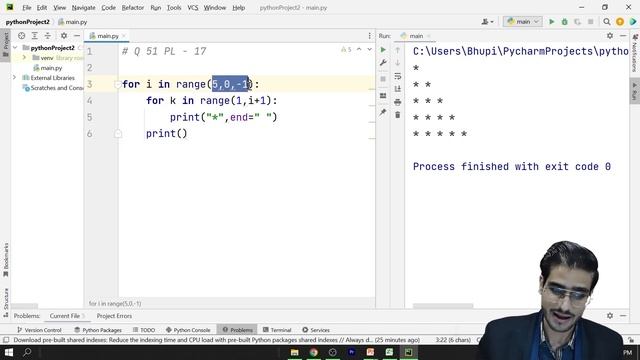Print the run console output
This screenshot has height=360, width=640.
point(398,102)
